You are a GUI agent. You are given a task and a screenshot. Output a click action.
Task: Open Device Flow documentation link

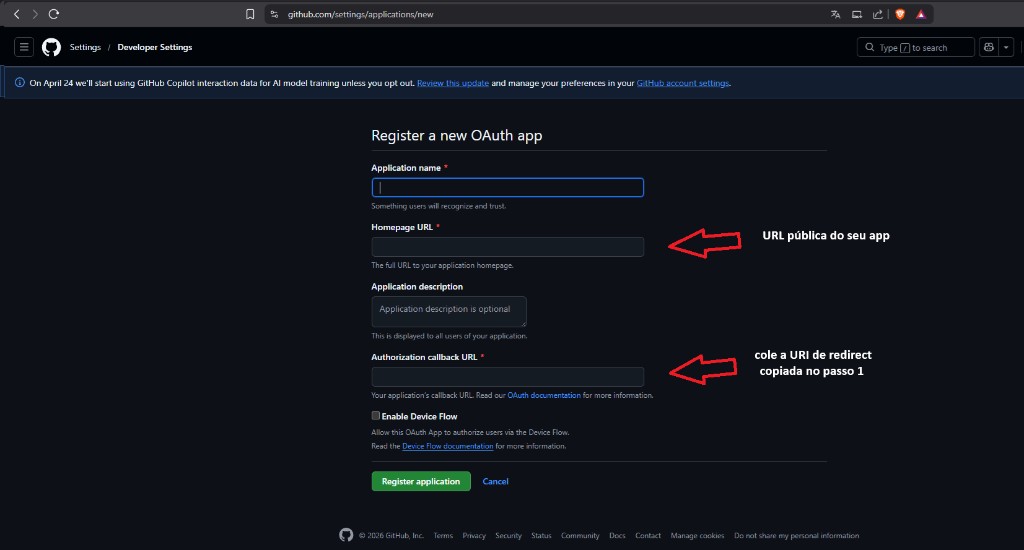[447, 446]
